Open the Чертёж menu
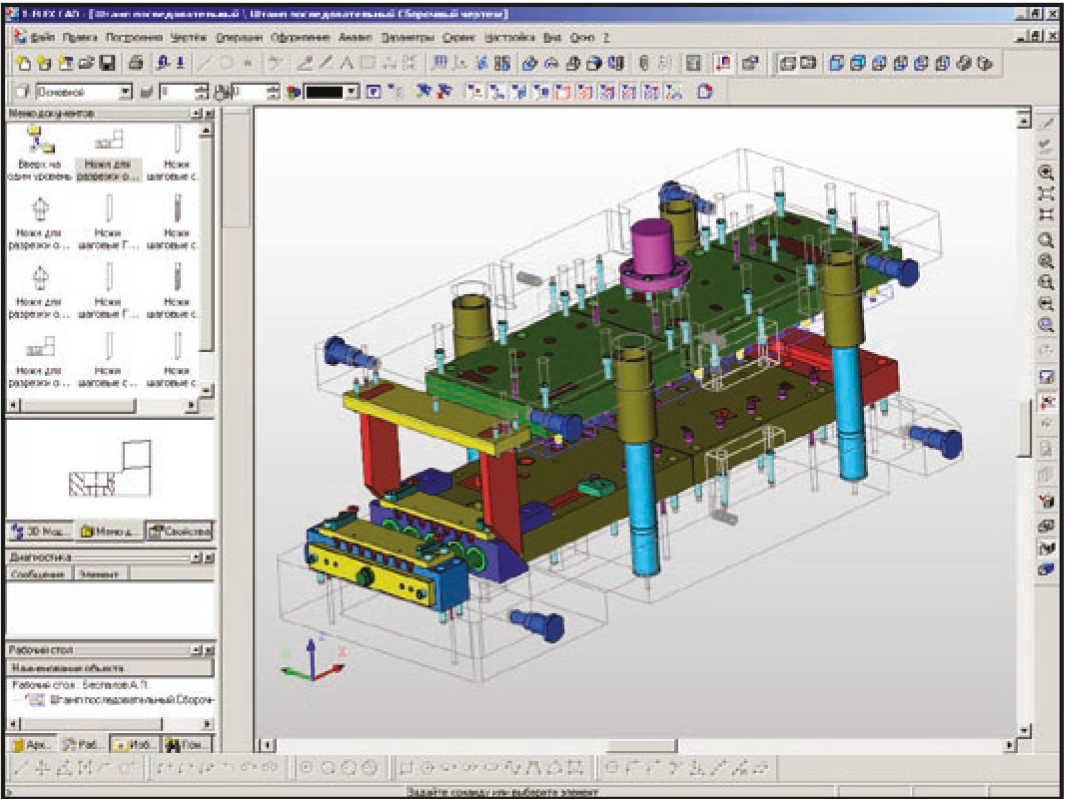This screenshot has height=799, width=1068. (x=189, y=37)
